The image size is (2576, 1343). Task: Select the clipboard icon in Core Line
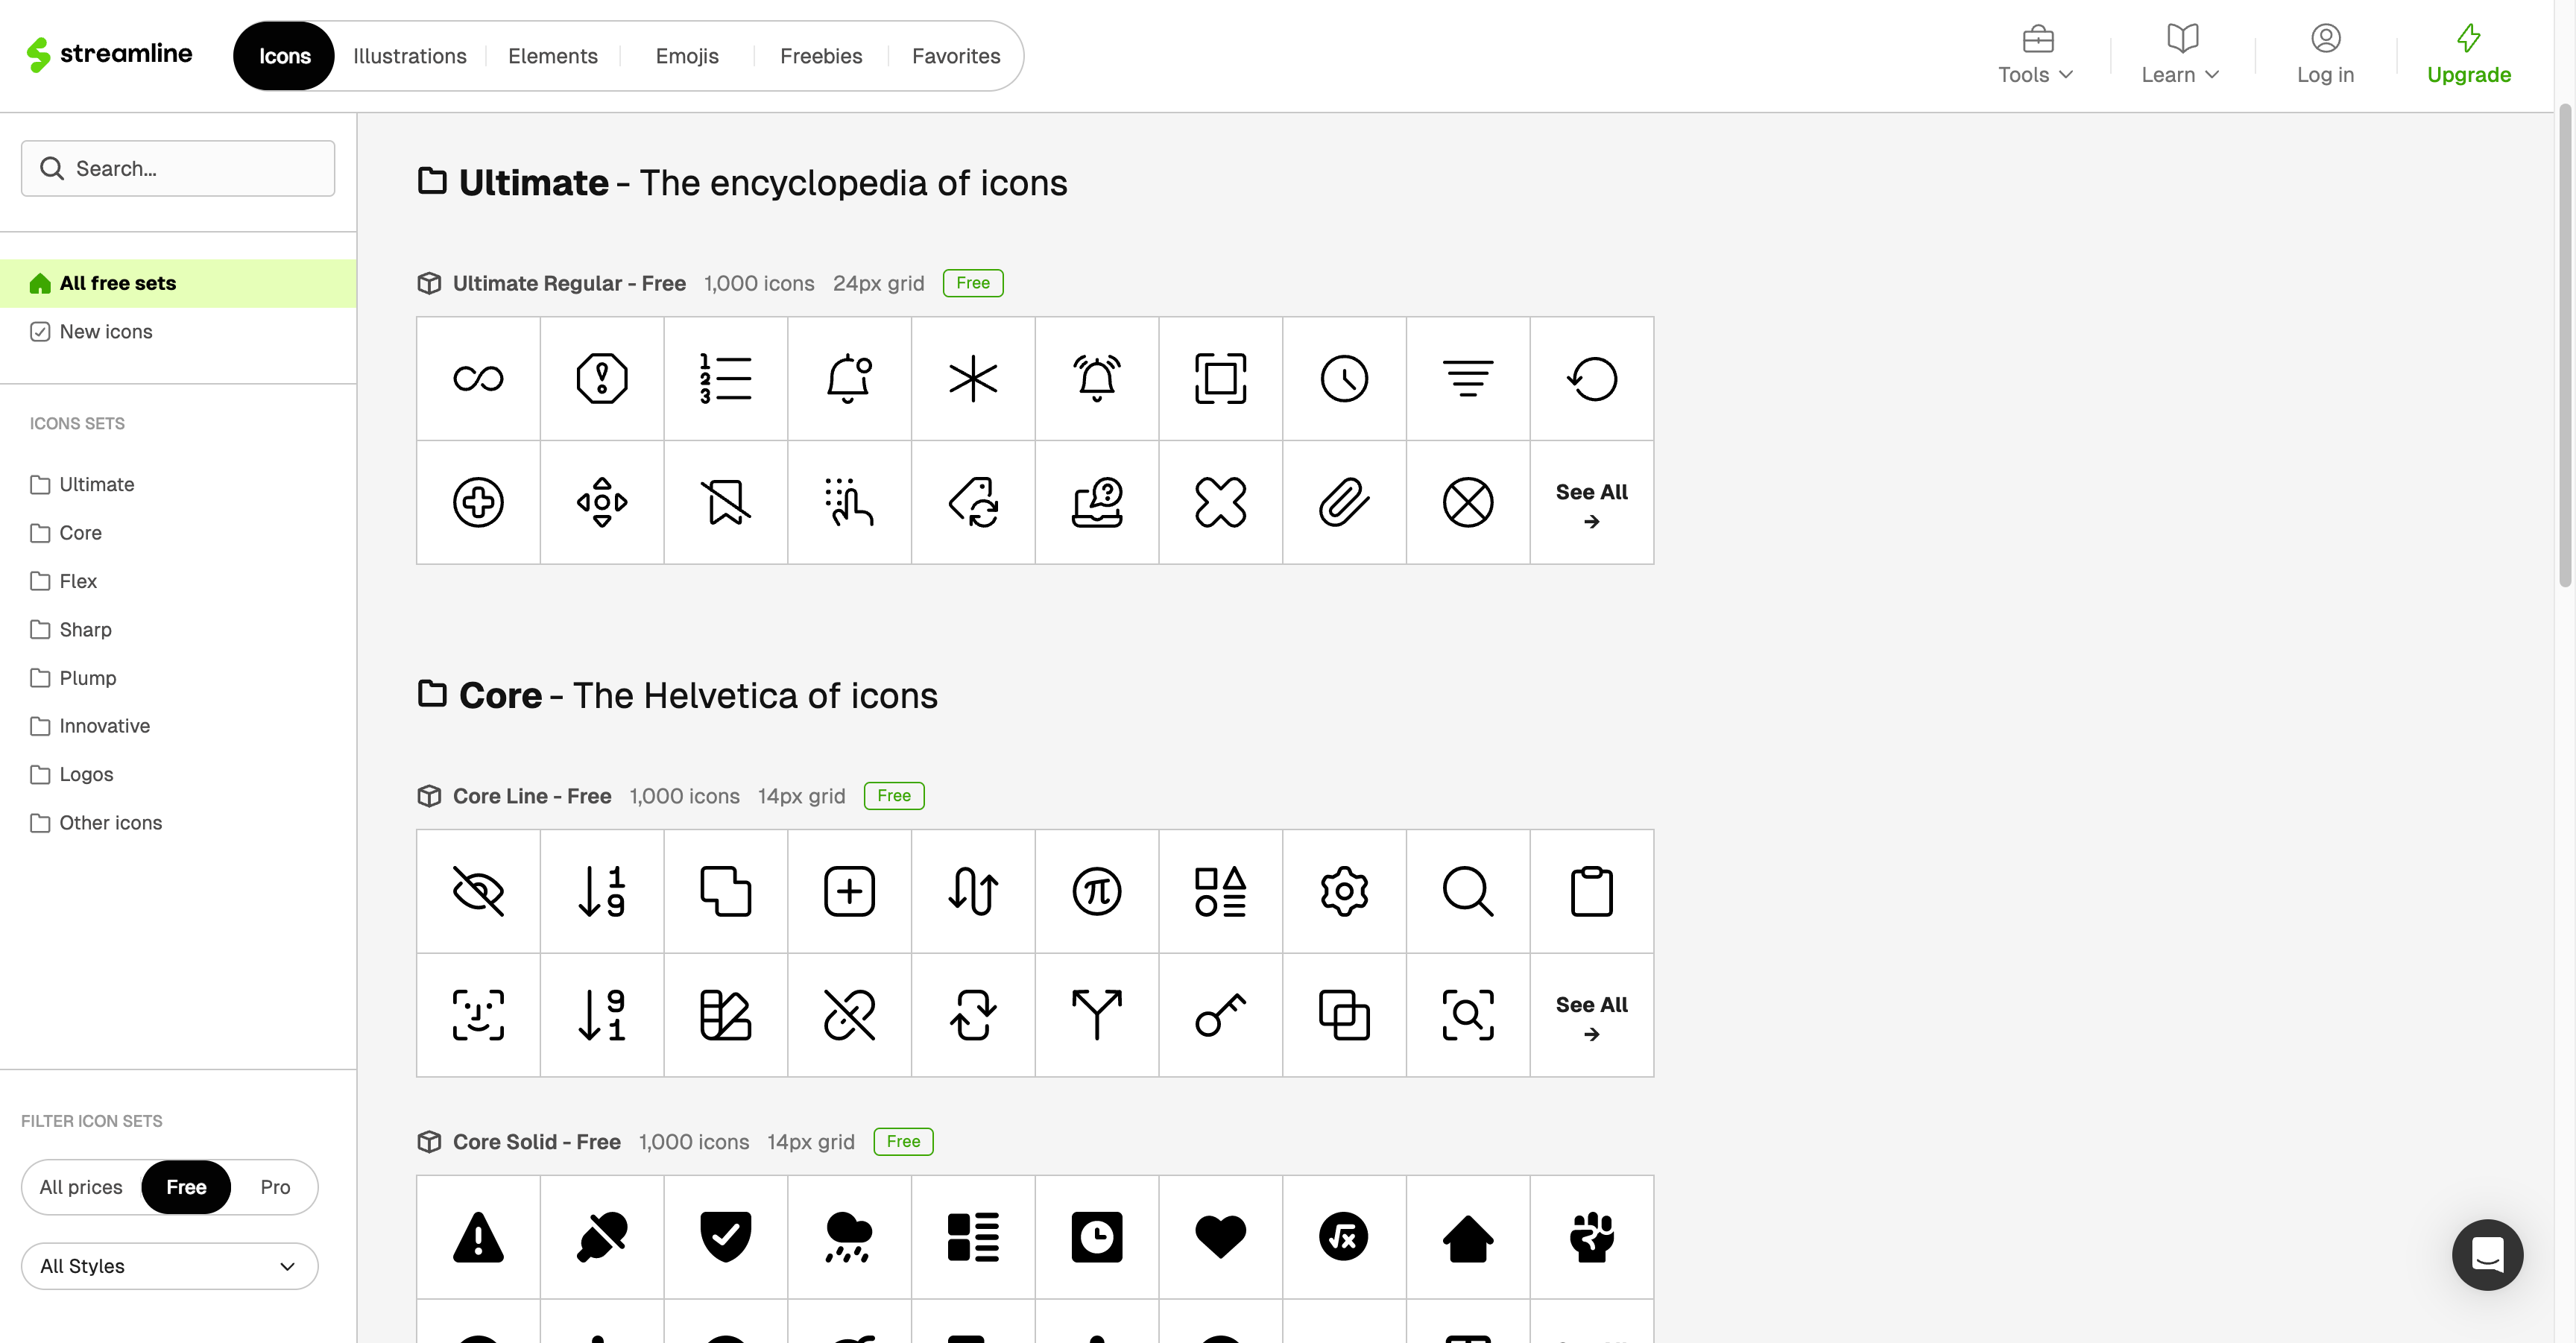[x=1592, y=891]
